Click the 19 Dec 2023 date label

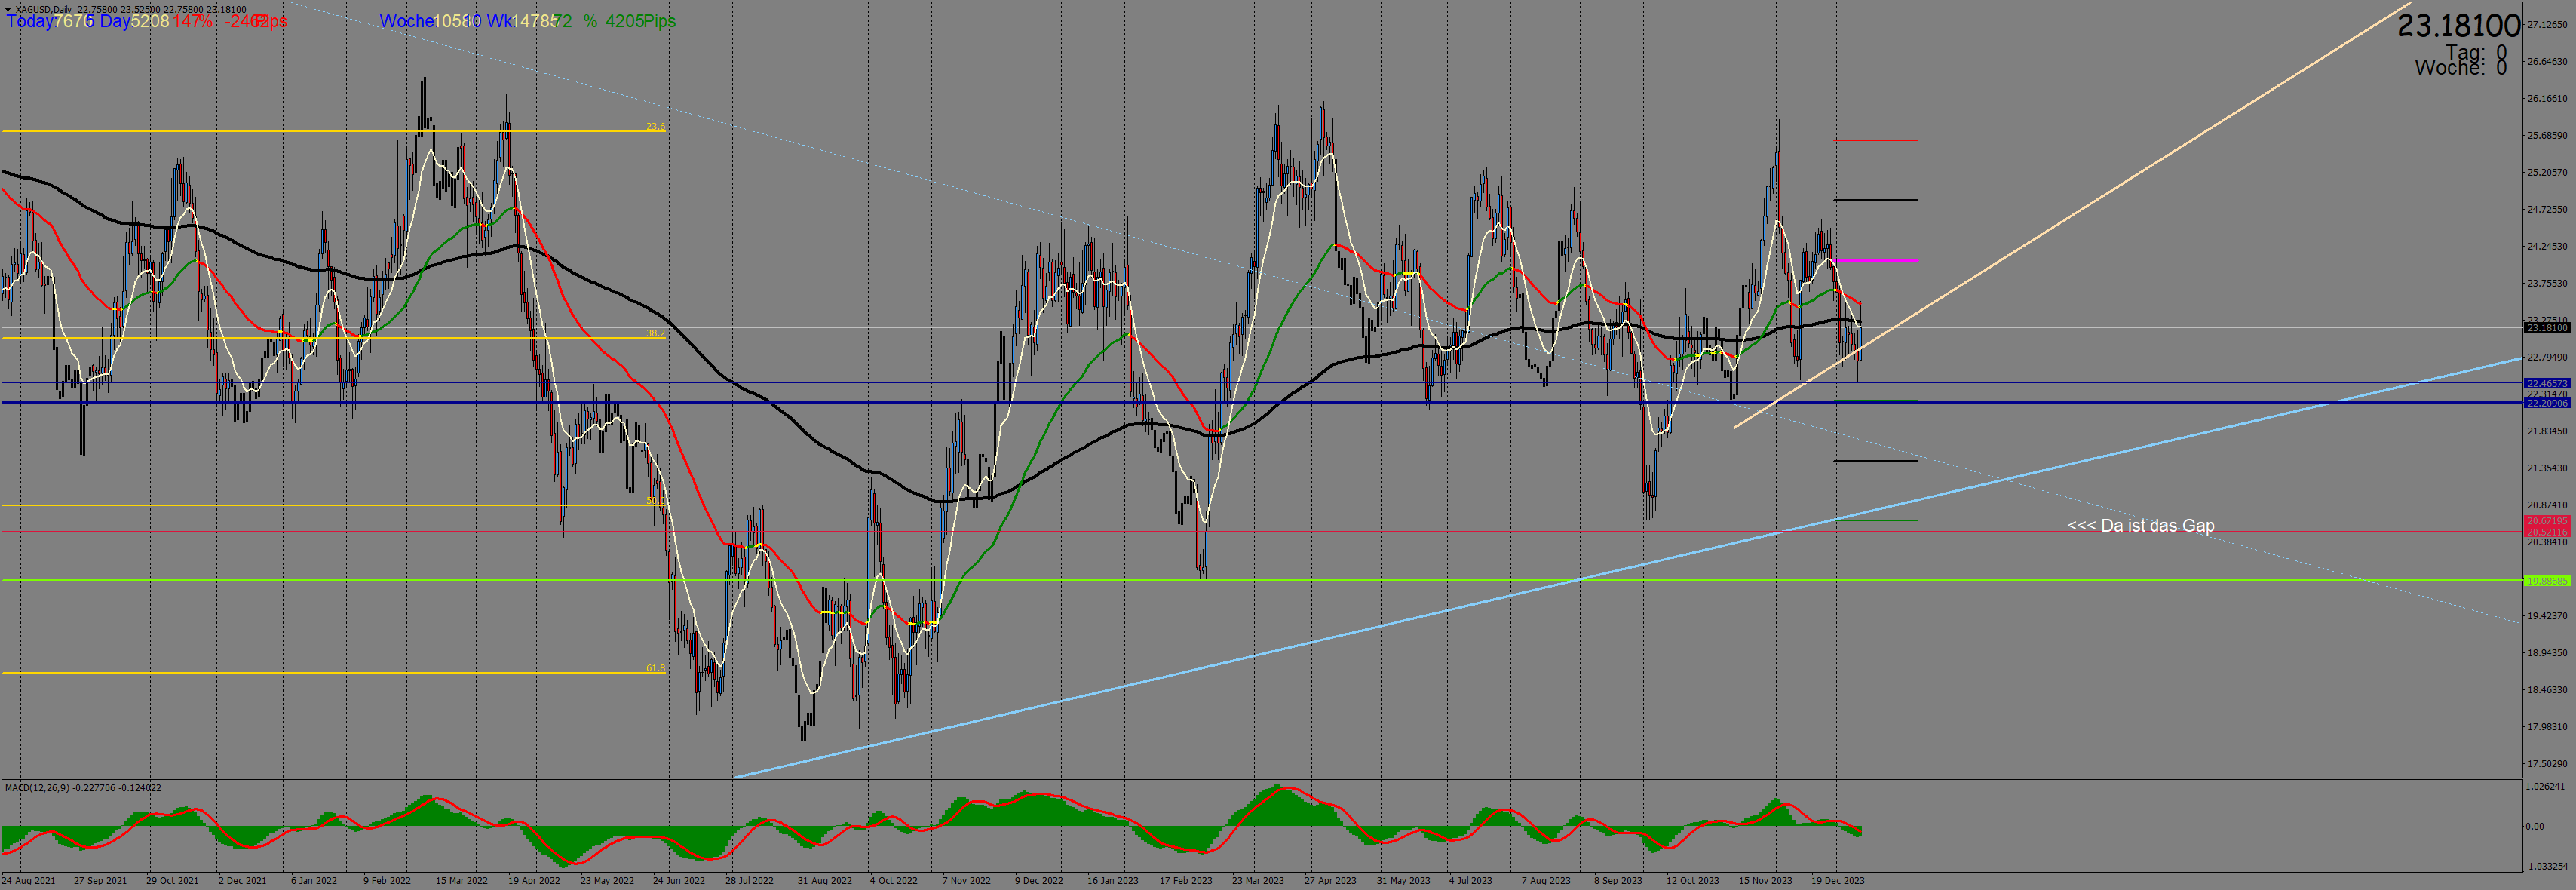tap(1837, 881)
